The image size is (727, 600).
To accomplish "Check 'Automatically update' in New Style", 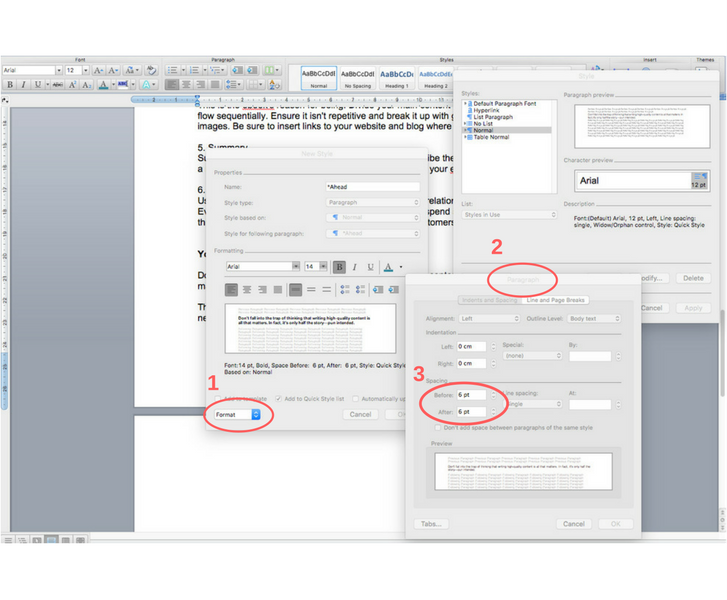I will click(355, 398).
